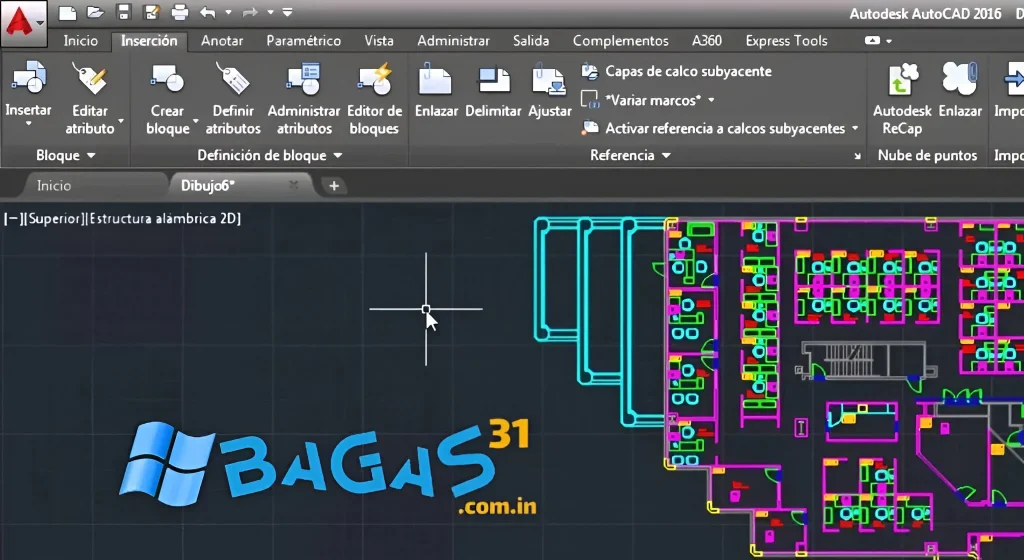Click the Crear bloque icon

[x=167, y=80]
